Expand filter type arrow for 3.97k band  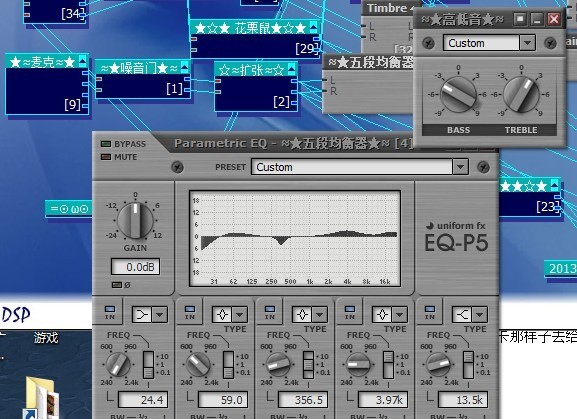click(x=400, y=315)
